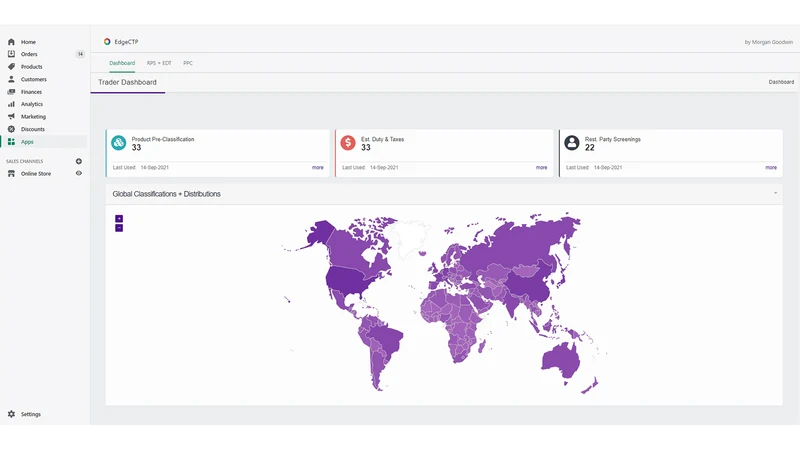The image size is (800, 450).
Task: Click the Trader Dashboard heading
Action: click(x=128, y=82)
